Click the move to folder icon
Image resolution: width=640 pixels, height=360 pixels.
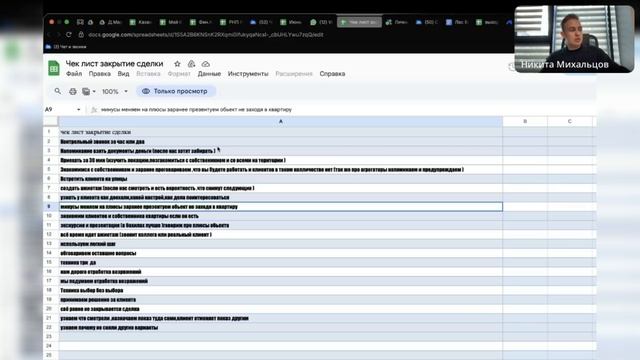[x=191, y=64]
